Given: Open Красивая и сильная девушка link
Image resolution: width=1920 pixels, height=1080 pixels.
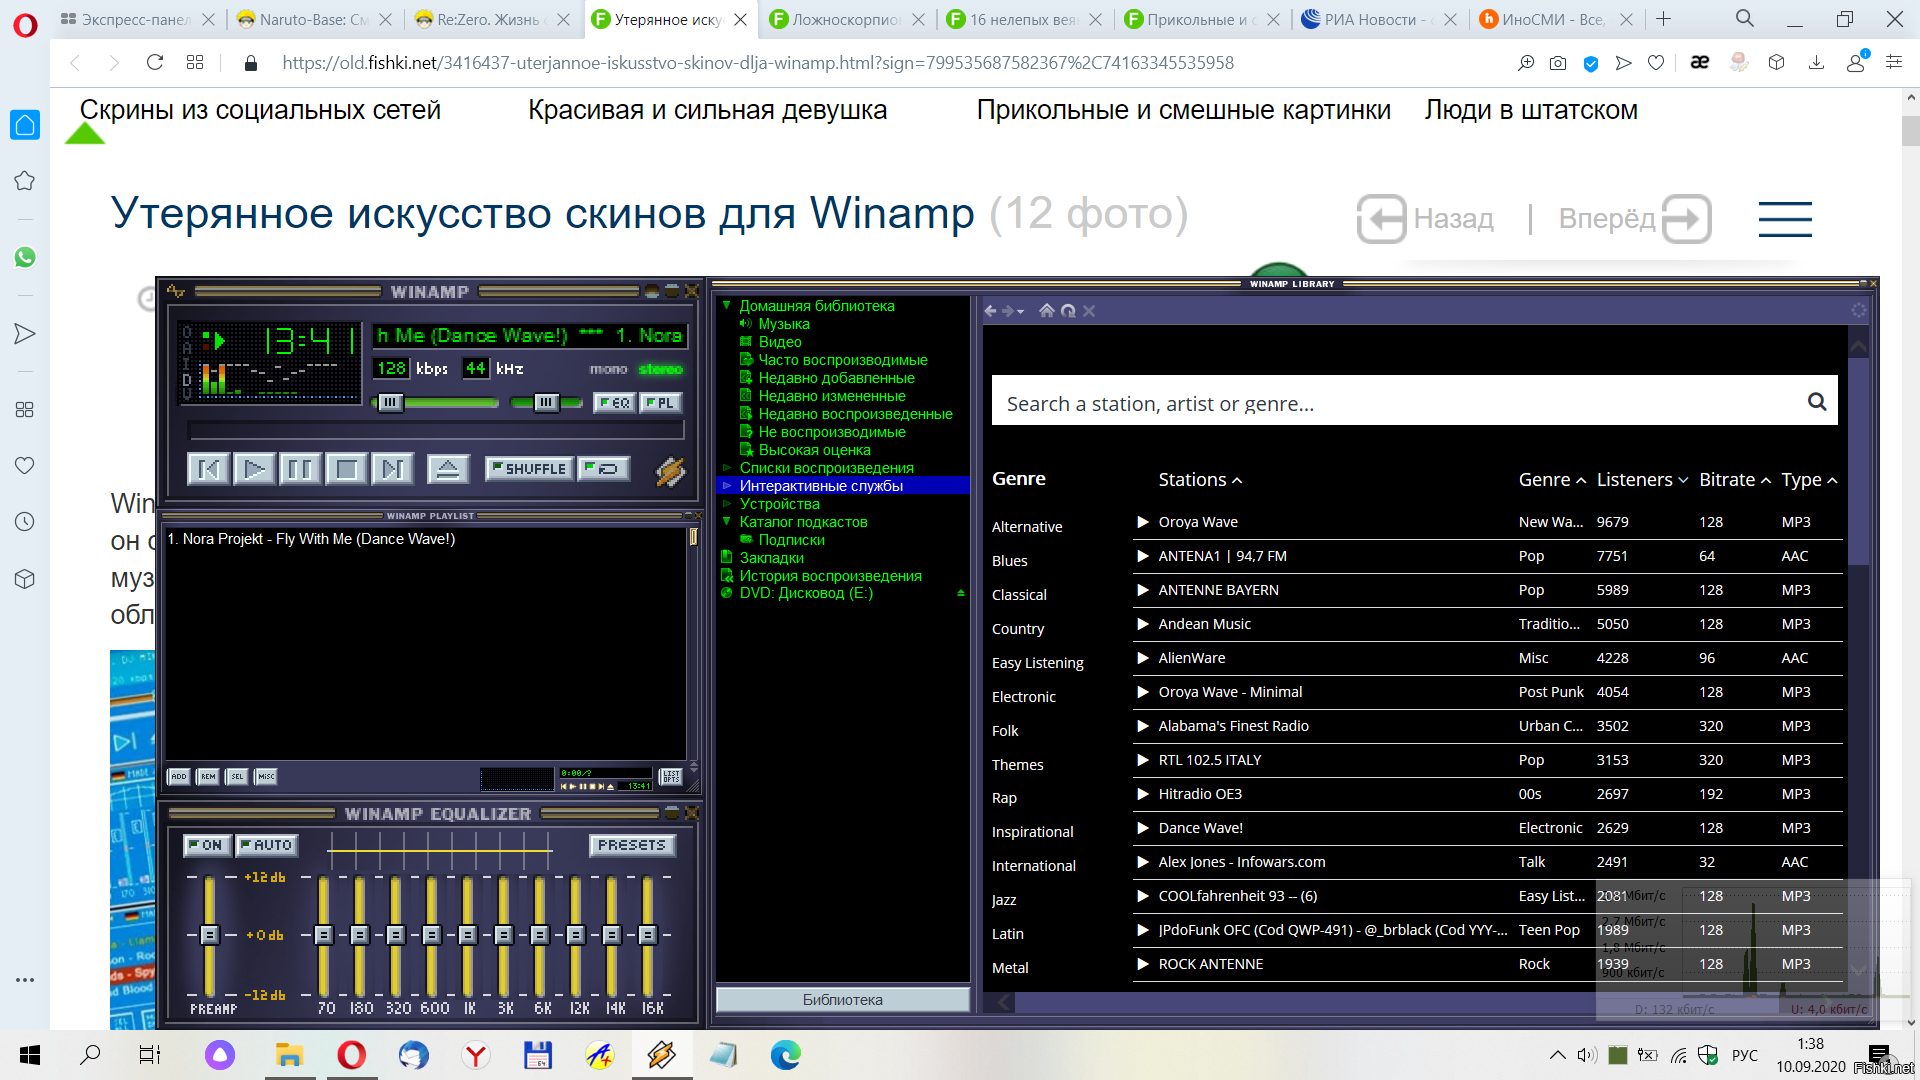Looking at the screenshot, I should point(707,110).
